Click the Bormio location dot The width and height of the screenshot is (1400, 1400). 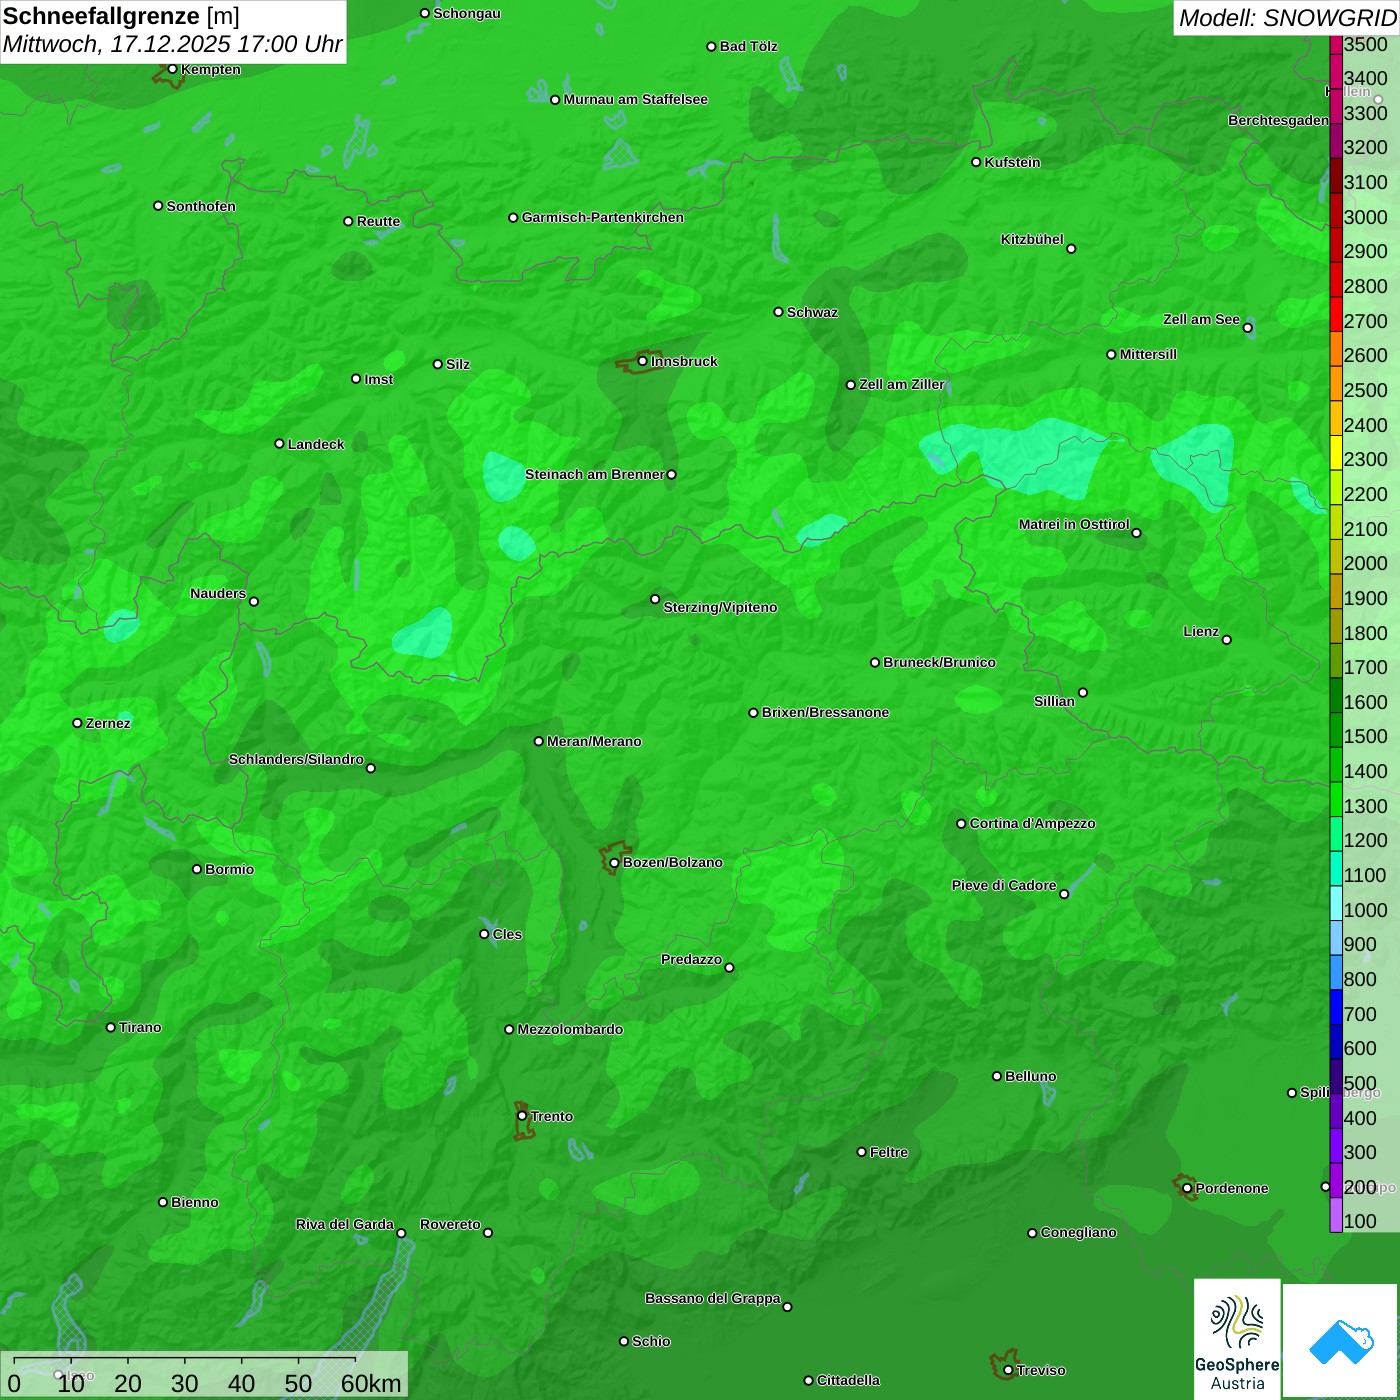197,869
